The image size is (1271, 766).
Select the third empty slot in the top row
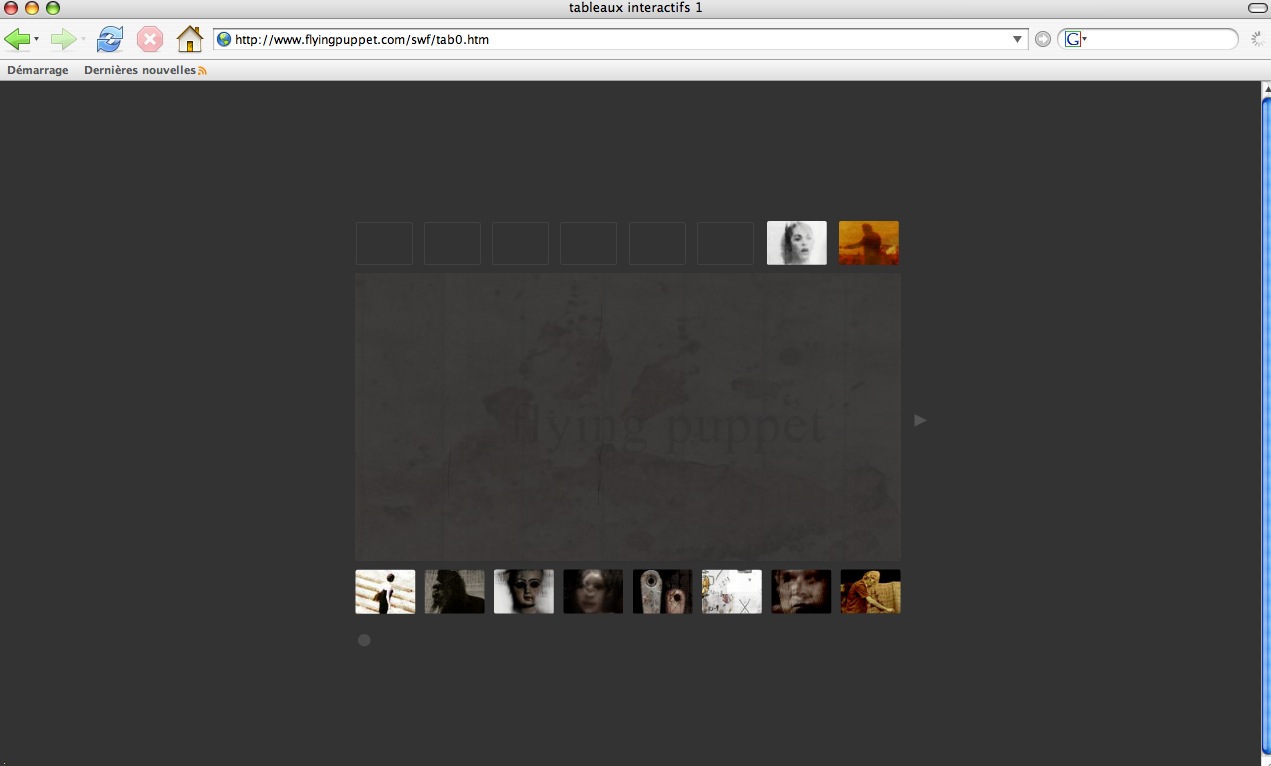pos(520,243)
